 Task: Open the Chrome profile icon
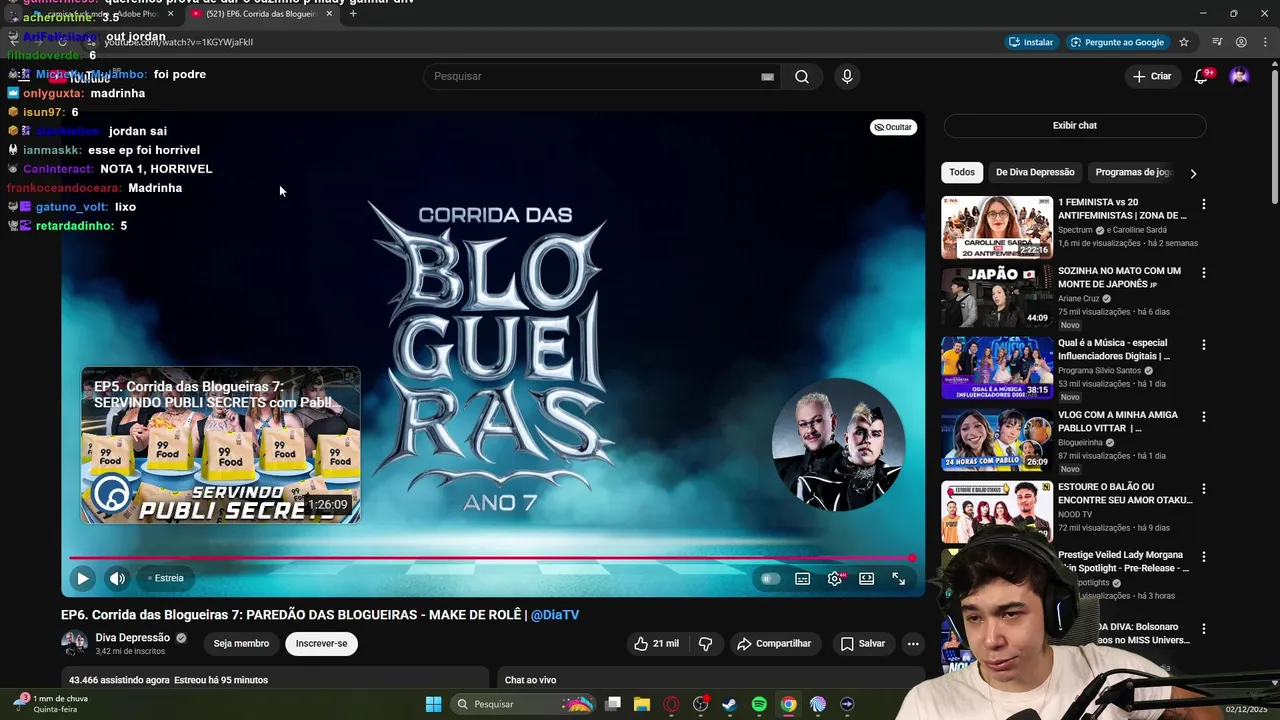(x=1241, y=42)
